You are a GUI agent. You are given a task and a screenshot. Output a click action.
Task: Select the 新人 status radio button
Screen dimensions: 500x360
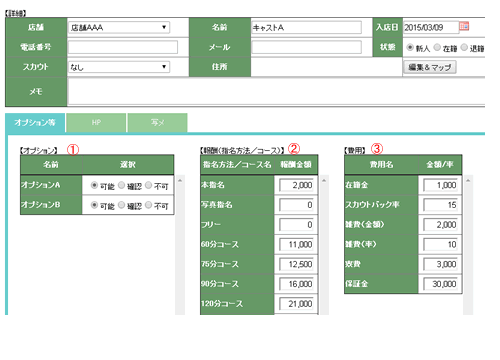pos(410,47)
